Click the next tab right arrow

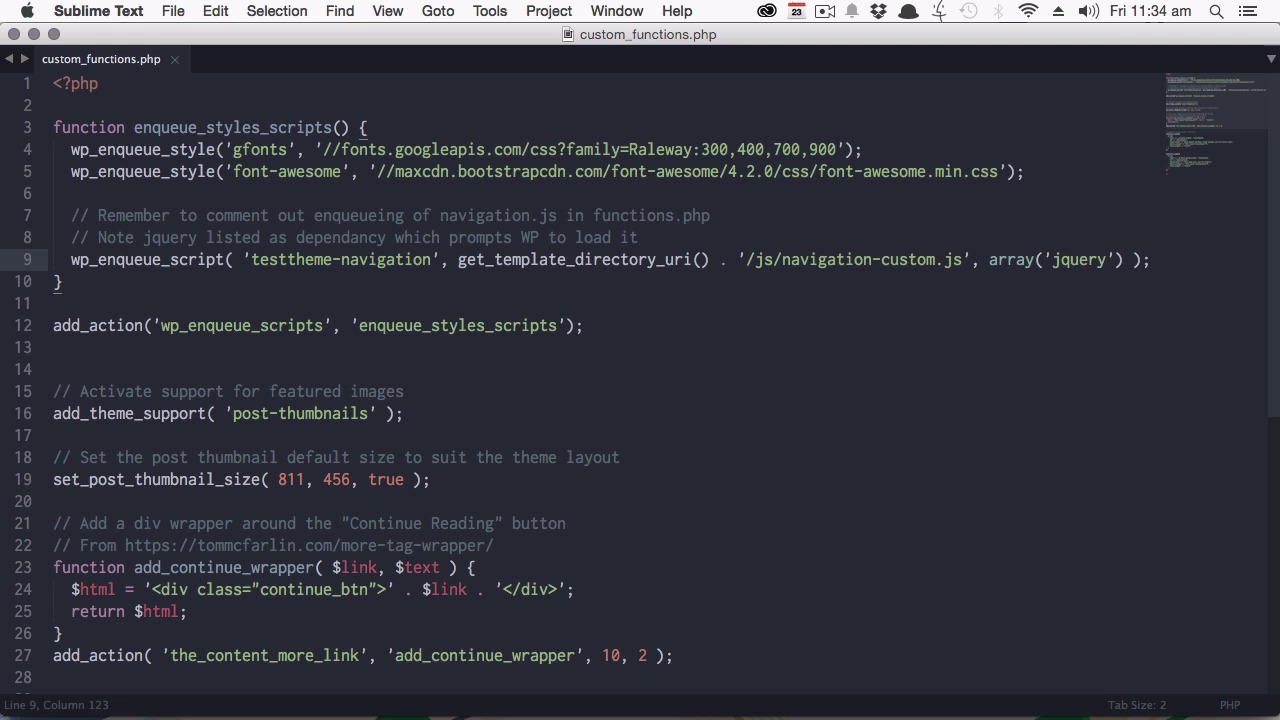click(24, 59)
